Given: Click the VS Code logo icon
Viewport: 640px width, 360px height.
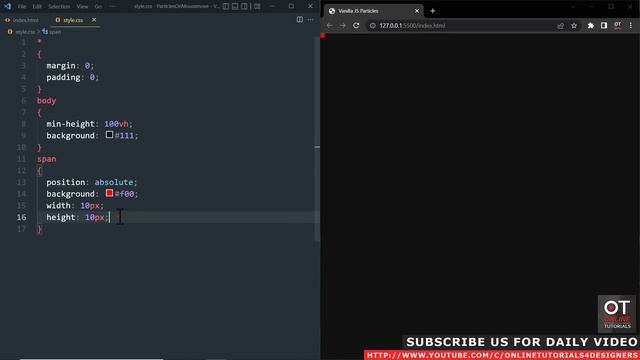Looking at the screenshot, I should (x=7, y=6).
